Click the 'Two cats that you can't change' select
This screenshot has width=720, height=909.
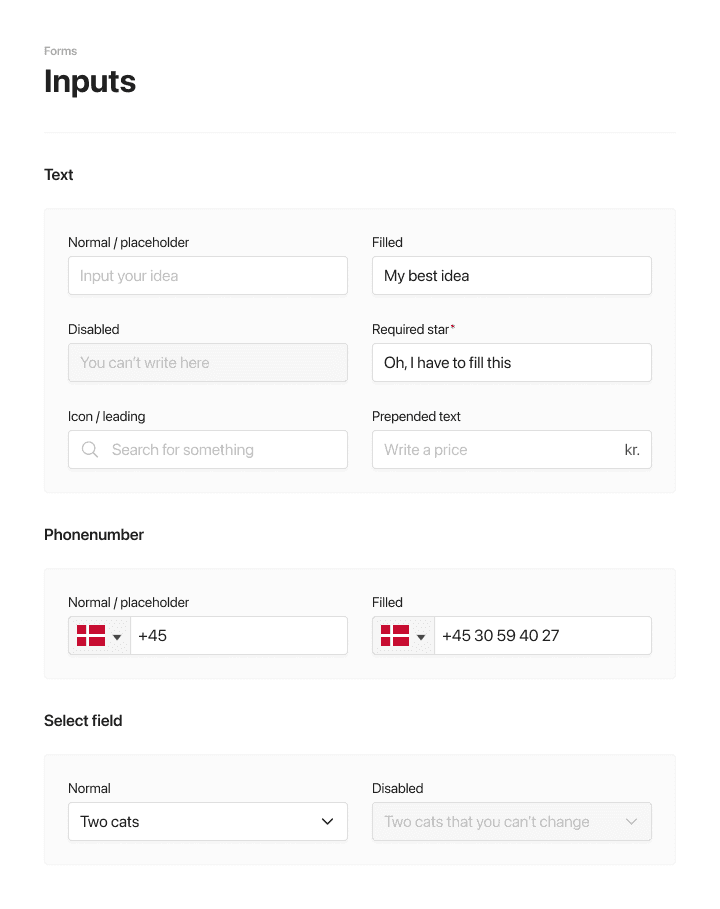point(511,821)
